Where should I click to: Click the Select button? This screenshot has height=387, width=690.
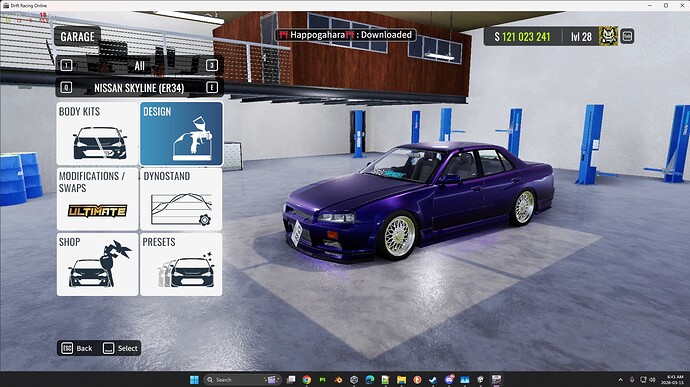[121, 348]
